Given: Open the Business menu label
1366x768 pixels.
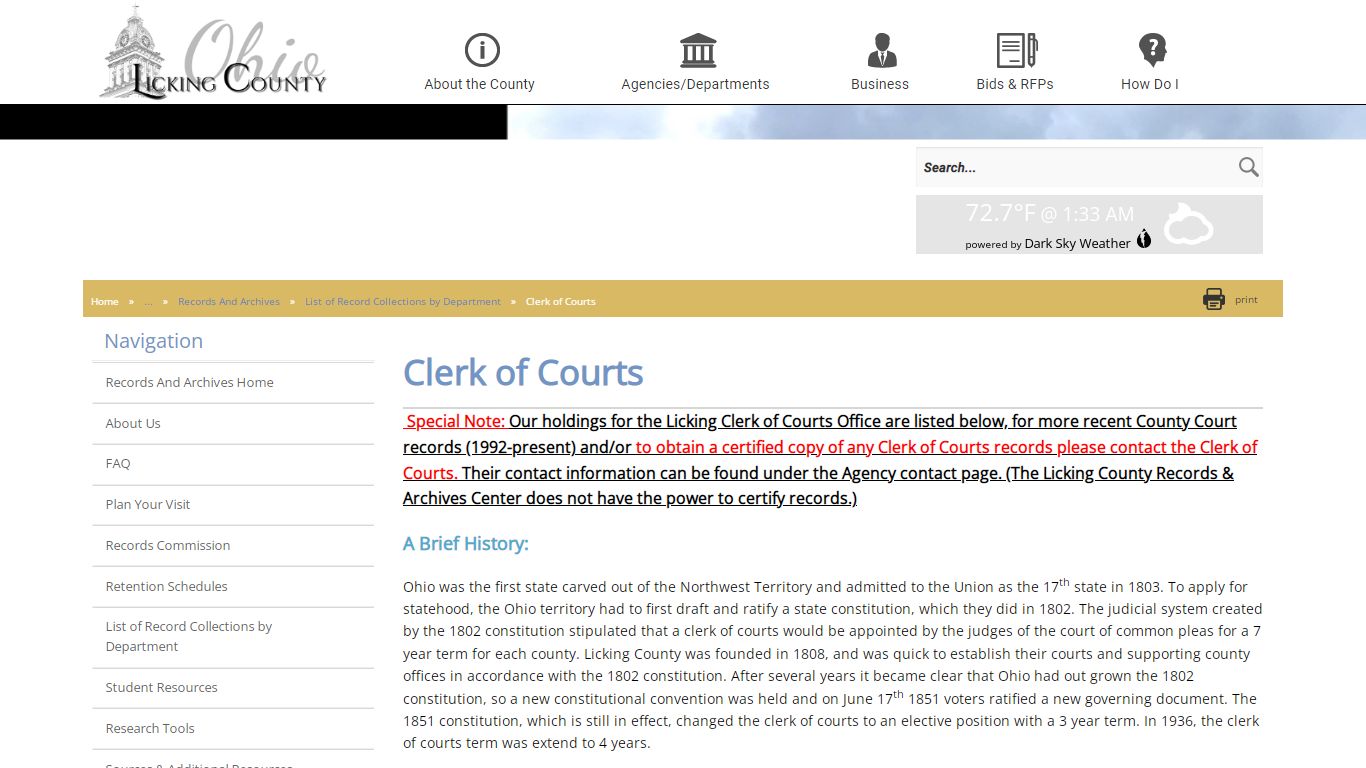Looking at the screenshot, I should click(x=880, y=84).
